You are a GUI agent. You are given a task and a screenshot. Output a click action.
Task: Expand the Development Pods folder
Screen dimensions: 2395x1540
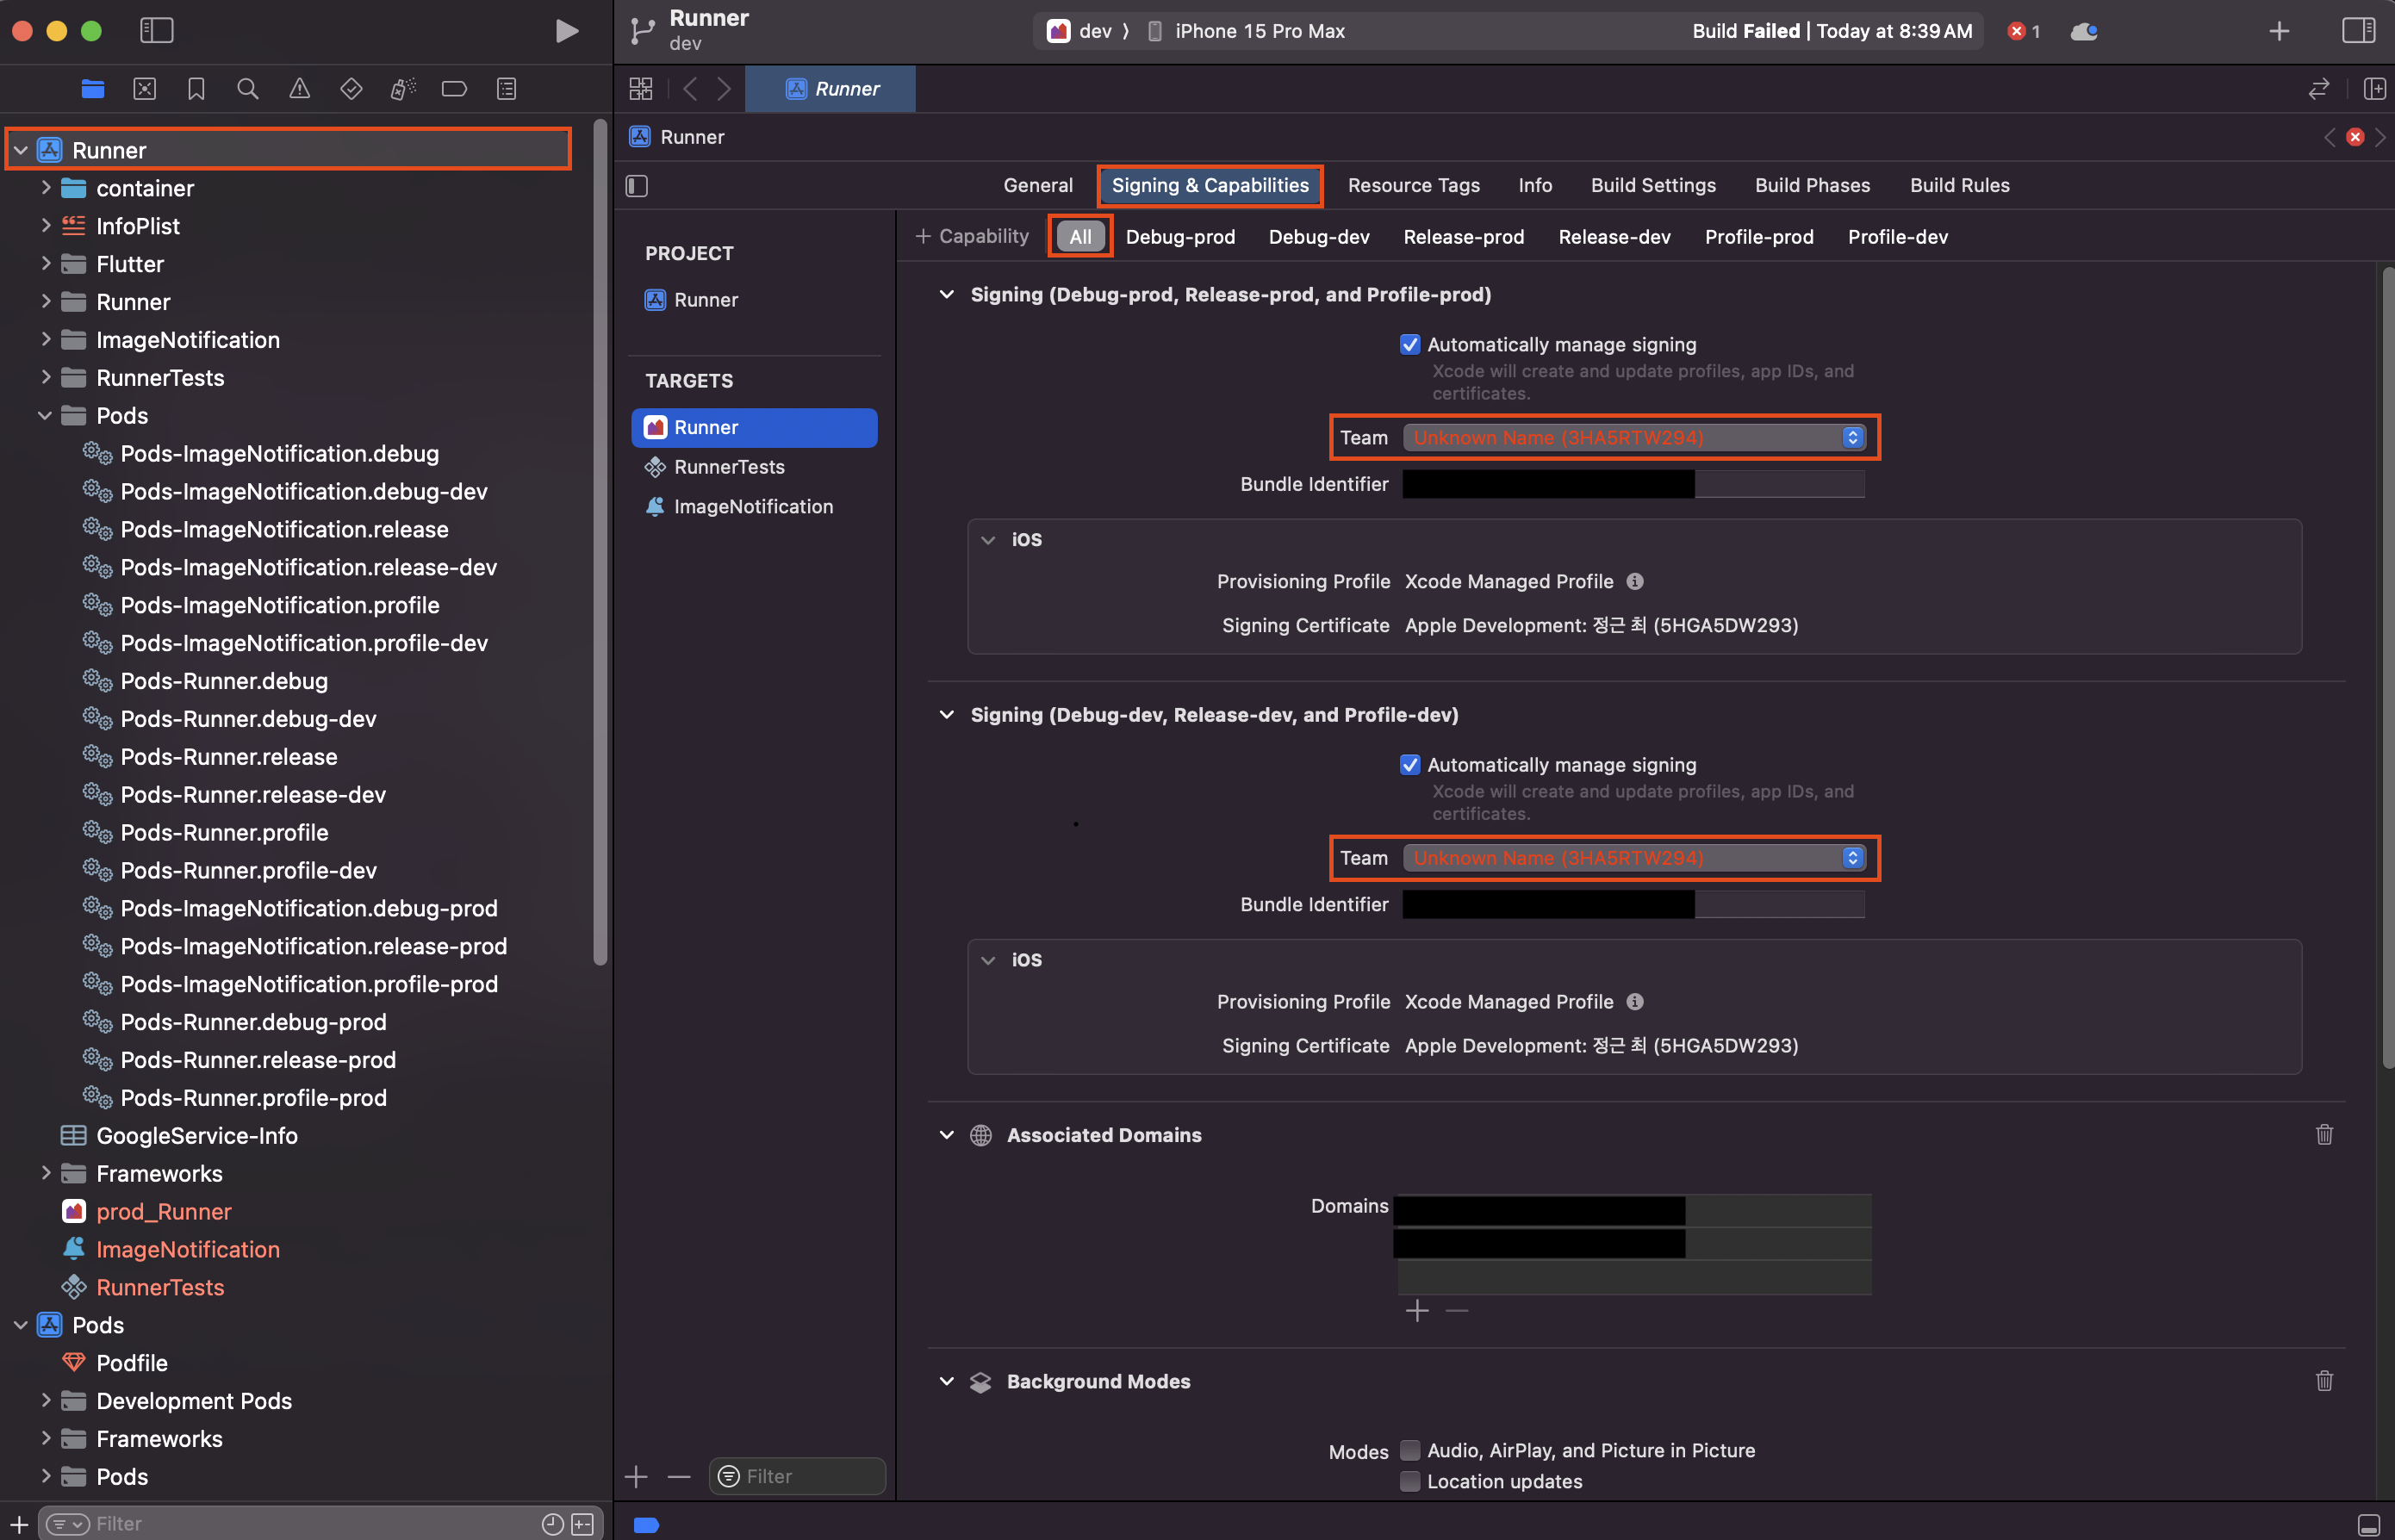pyautogui.click(x=45, y=1400)
